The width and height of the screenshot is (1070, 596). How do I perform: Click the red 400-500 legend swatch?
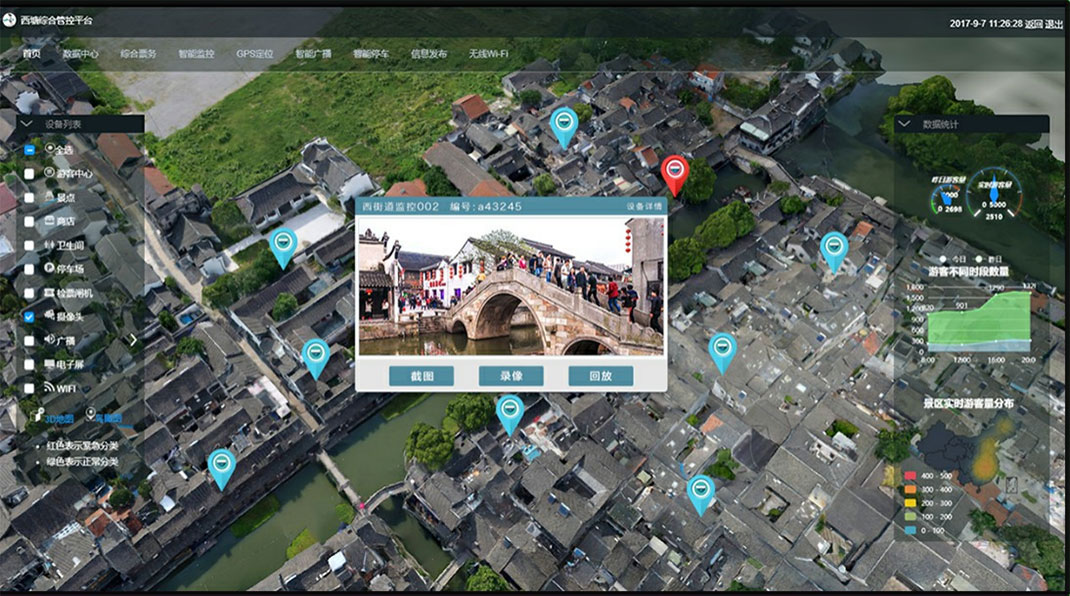910,476
